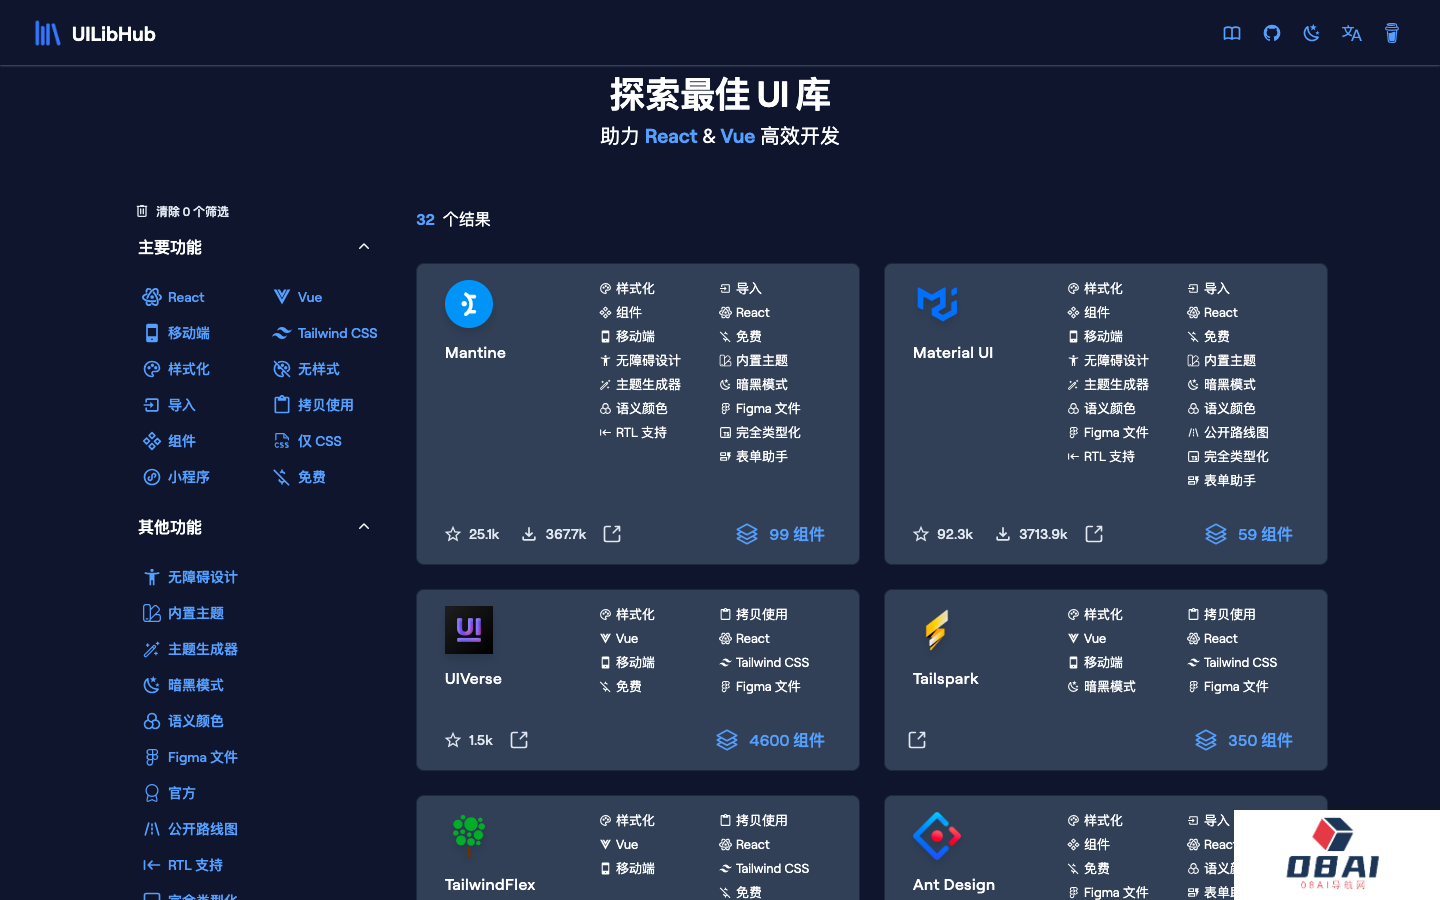Open the language translation icon

pyautogui.click(x=1352, y=33)
